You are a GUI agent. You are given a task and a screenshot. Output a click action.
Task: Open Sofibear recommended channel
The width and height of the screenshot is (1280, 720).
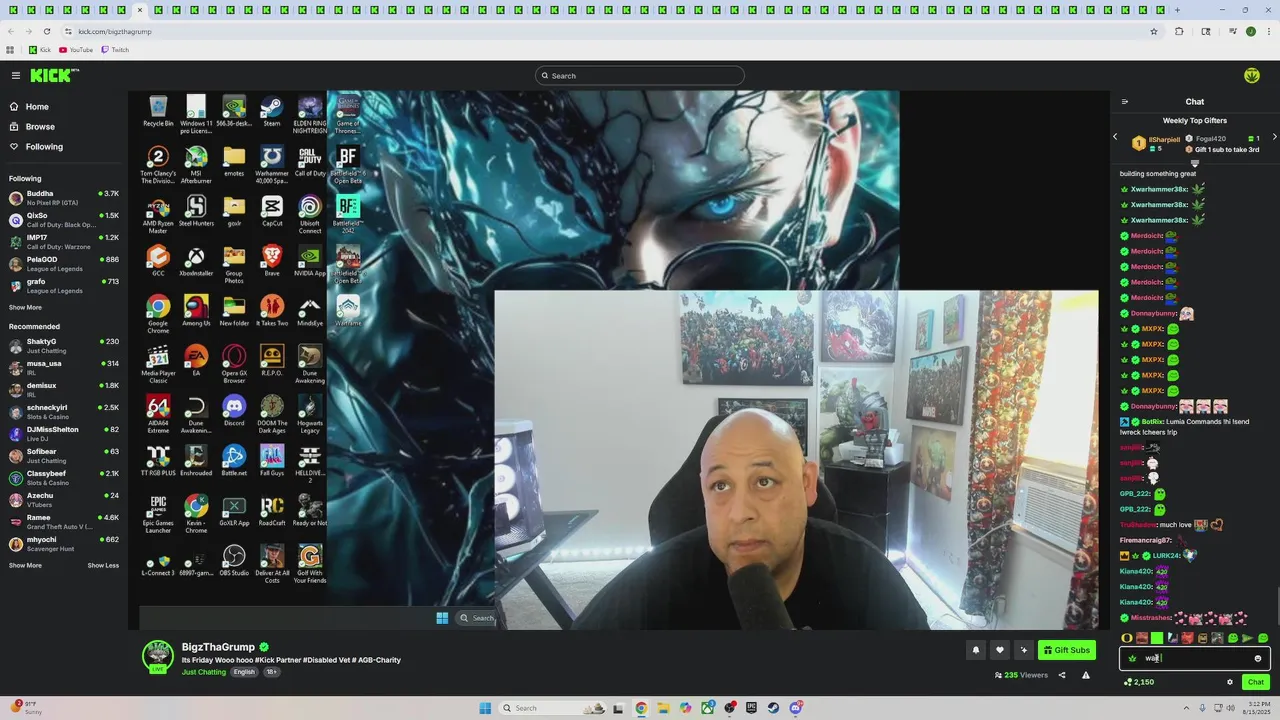tap(64, 456)
